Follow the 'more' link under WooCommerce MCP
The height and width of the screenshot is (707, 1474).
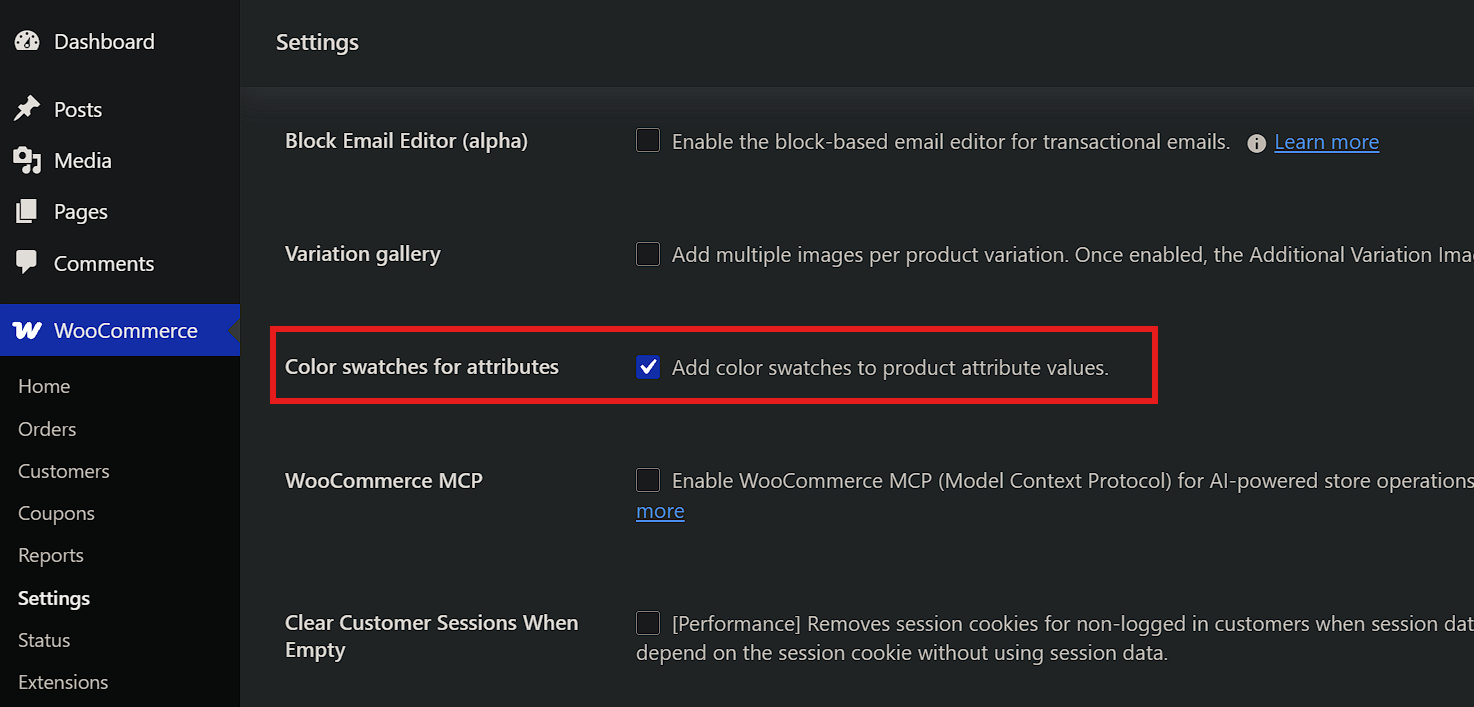point(660,511)
